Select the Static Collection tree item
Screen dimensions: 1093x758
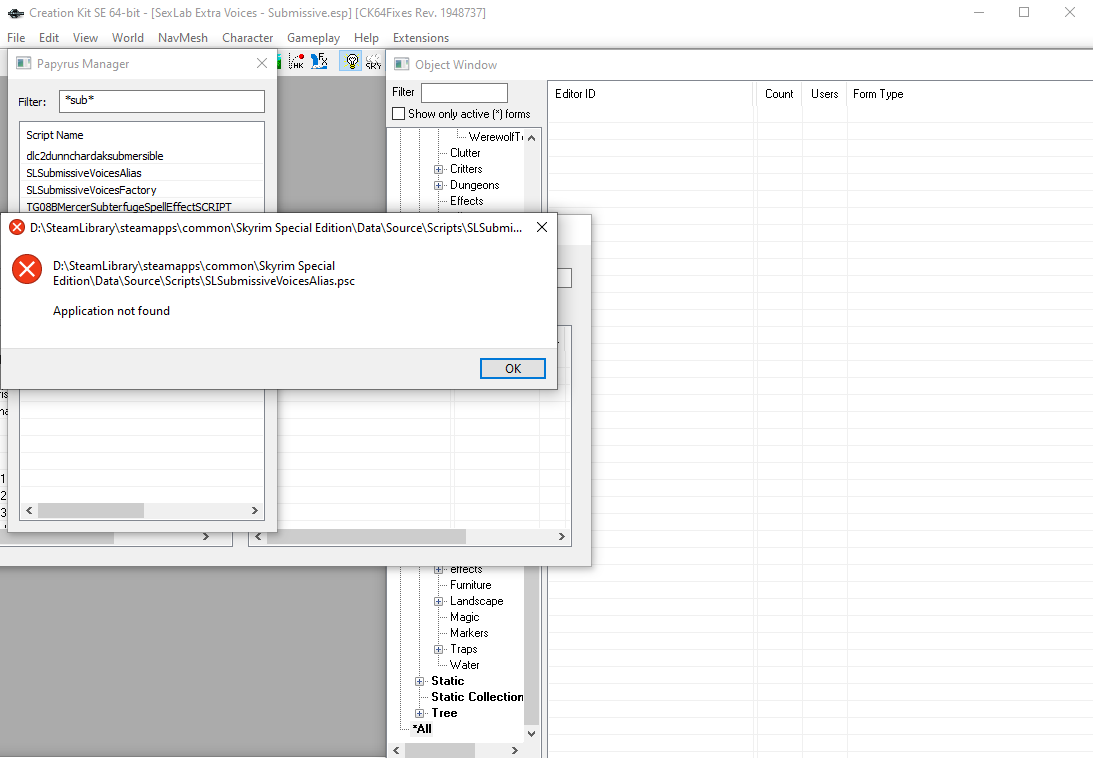pyautogui.click(x=477, y=697)
